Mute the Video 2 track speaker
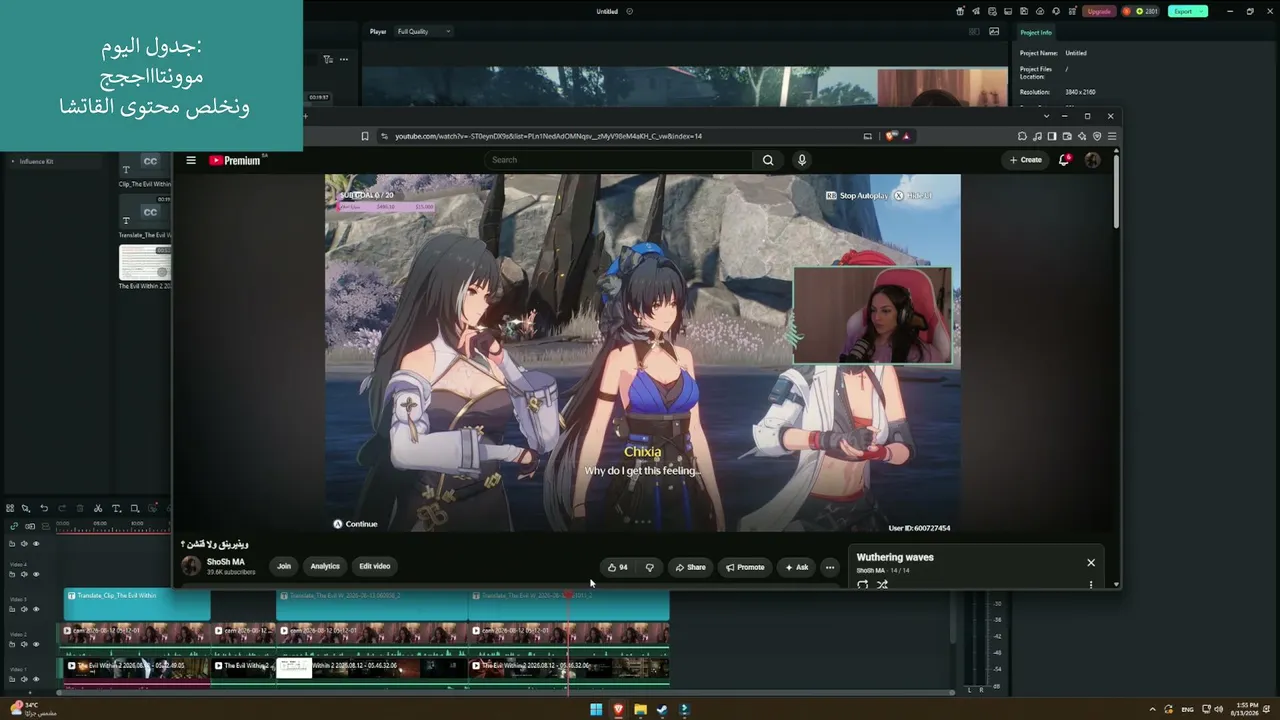Screen dimensions: 1280x720 point(24,644)
